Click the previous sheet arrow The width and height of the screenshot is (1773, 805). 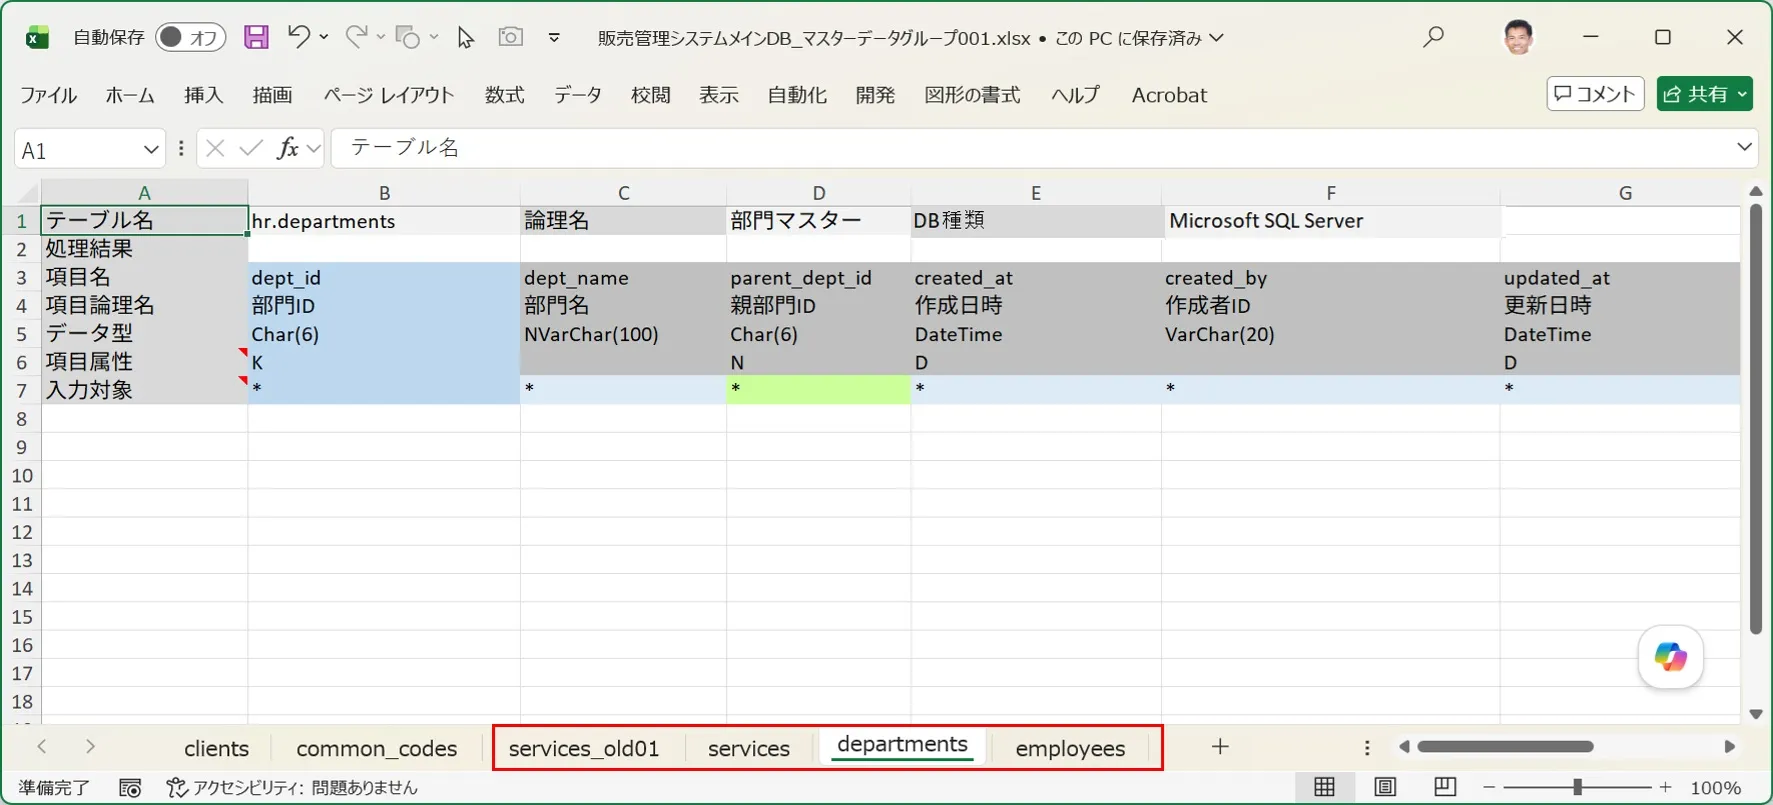pos(42,747)
